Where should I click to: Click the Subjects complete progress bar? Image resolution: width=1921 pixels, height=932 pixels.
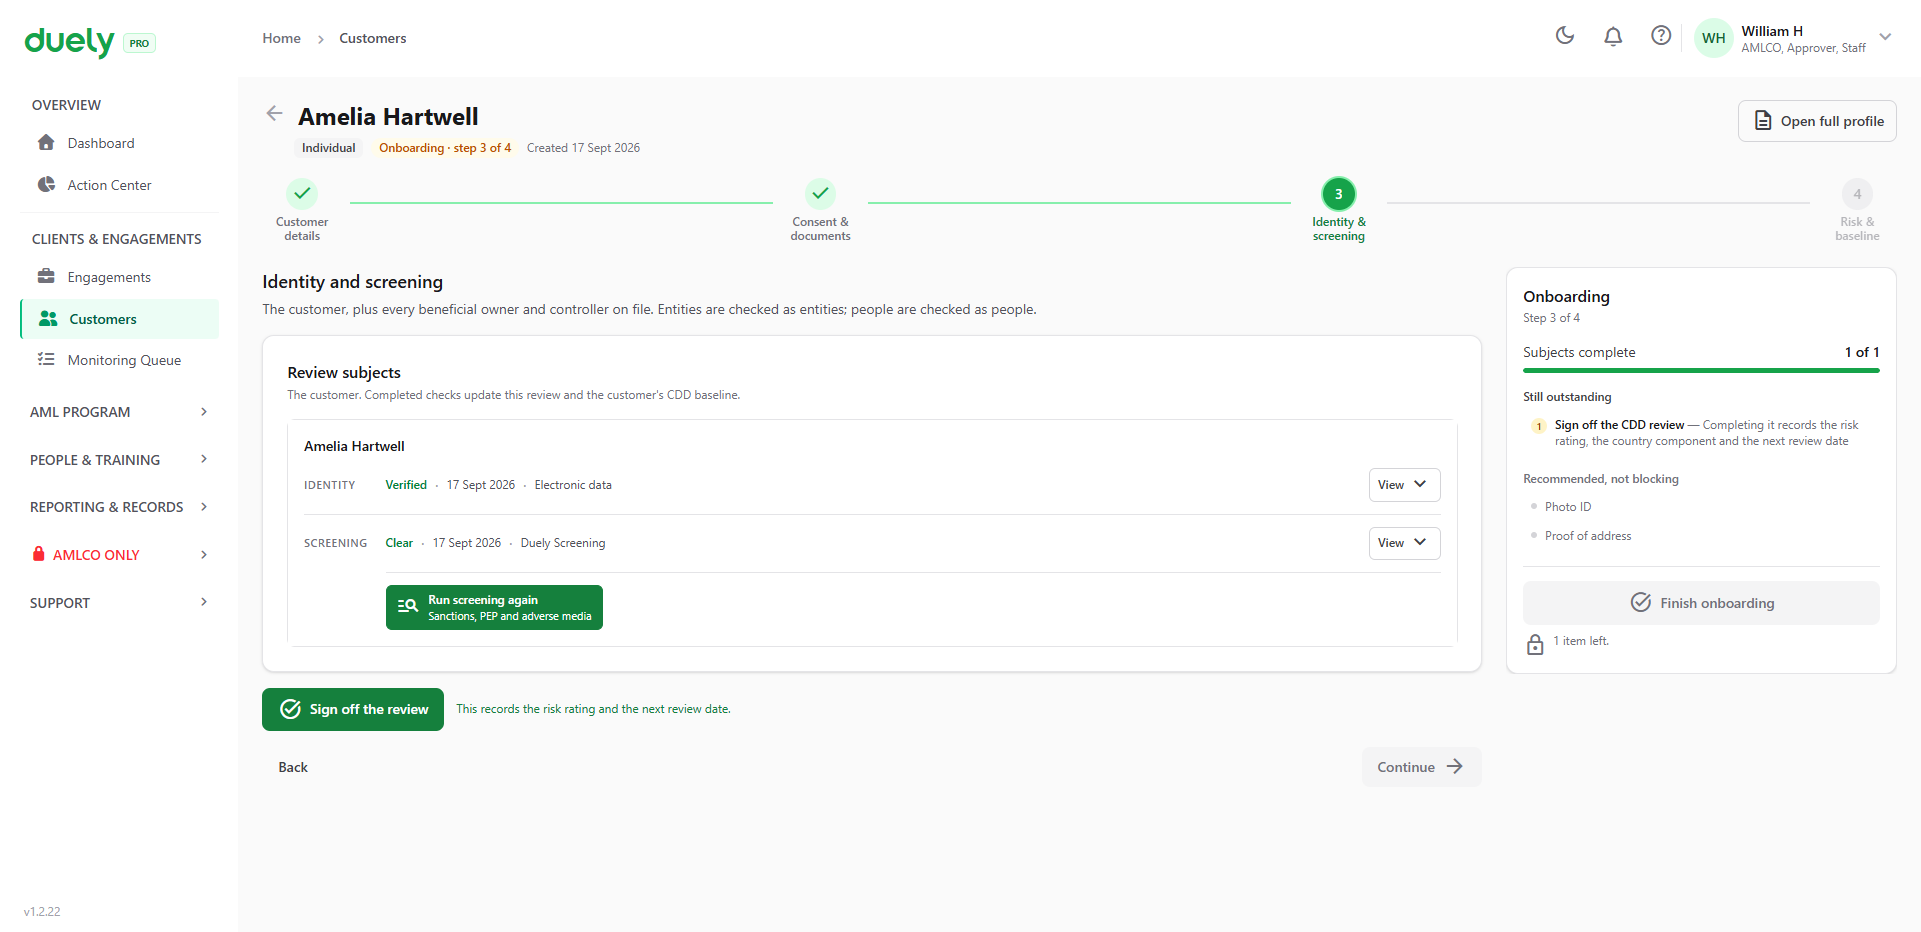coord(1701,371)
